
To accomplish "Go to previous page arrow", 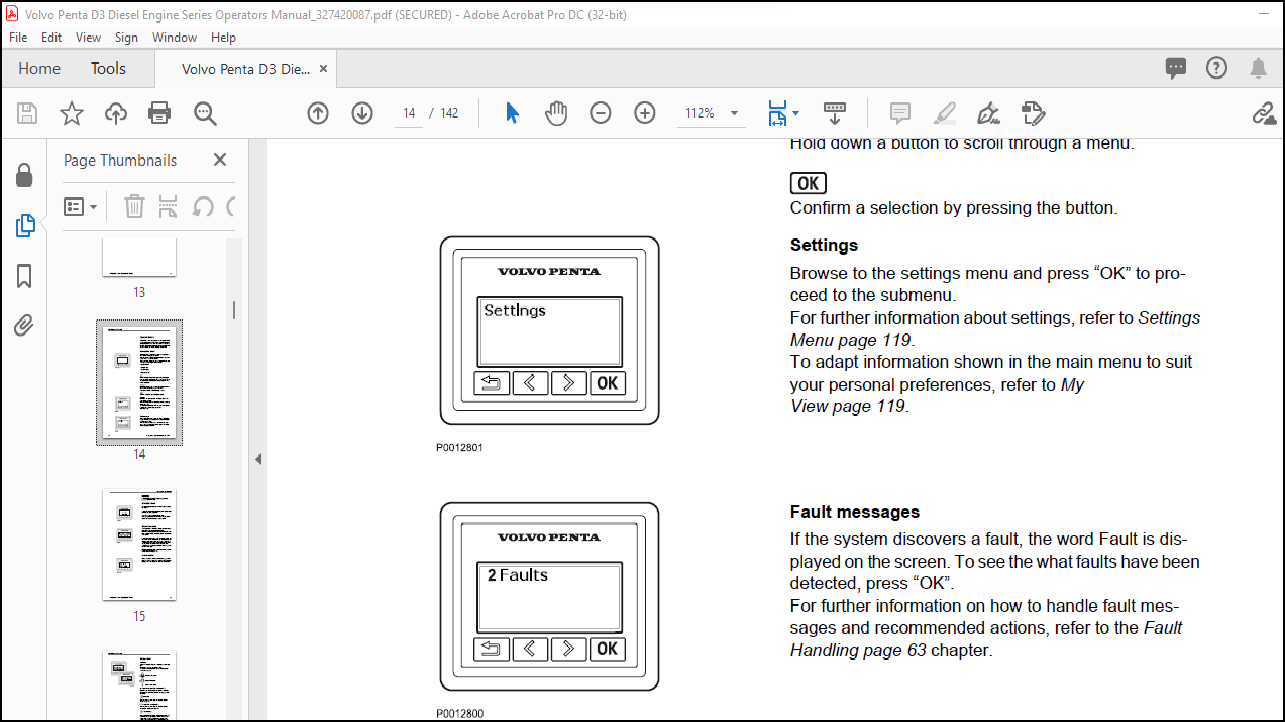I will [318, 113].
